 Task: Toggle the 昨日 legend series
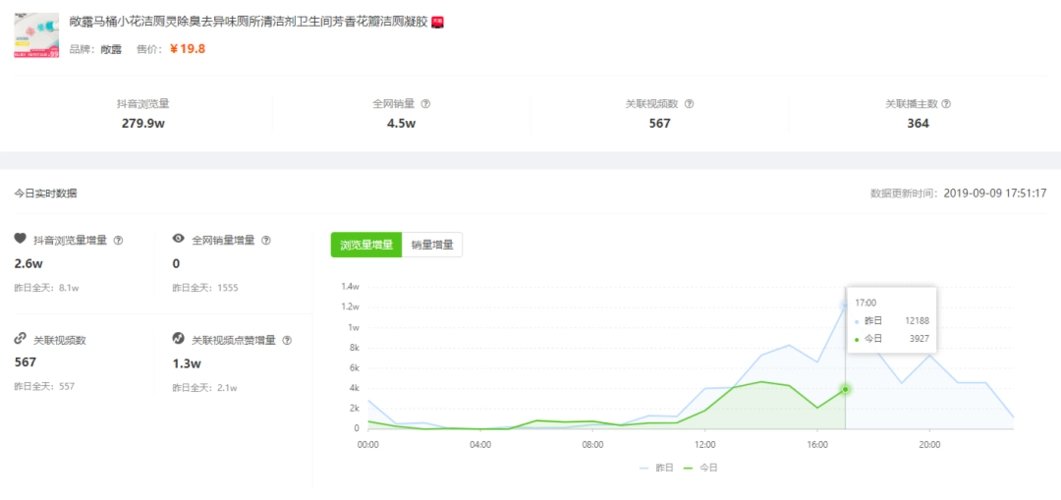pos(656,468)
